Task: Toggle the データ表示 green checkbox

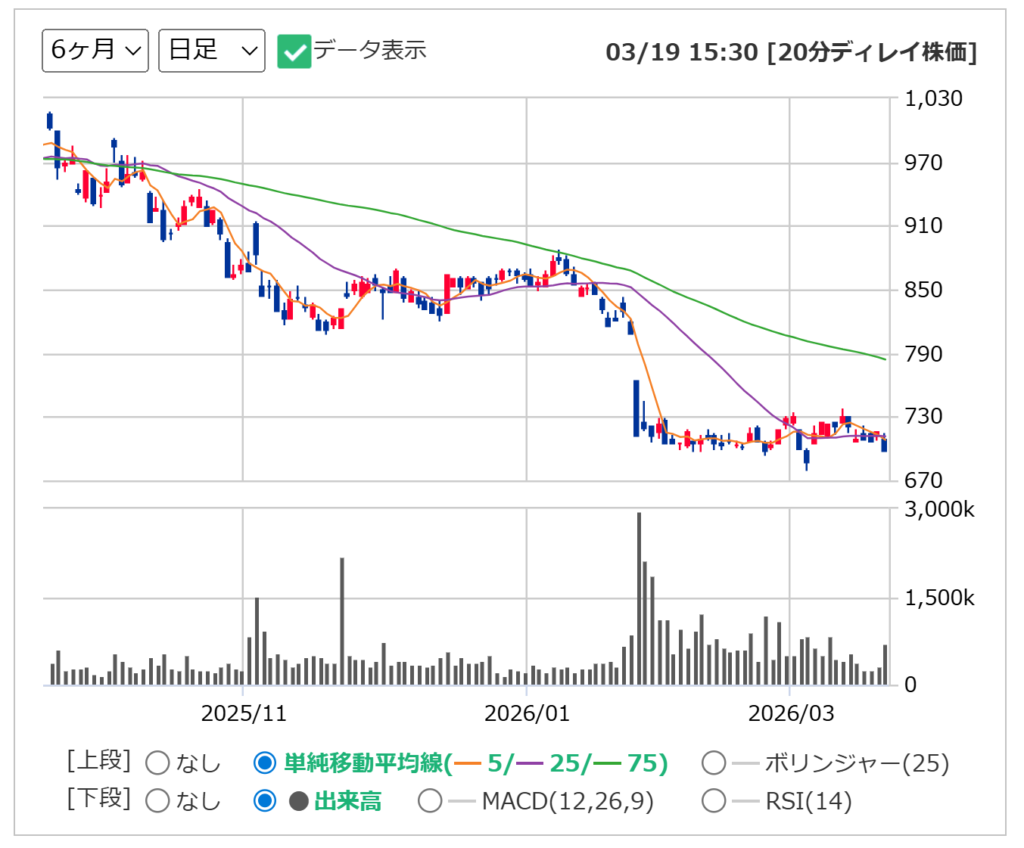Action: pyautogui.click(x=294, y=51)
